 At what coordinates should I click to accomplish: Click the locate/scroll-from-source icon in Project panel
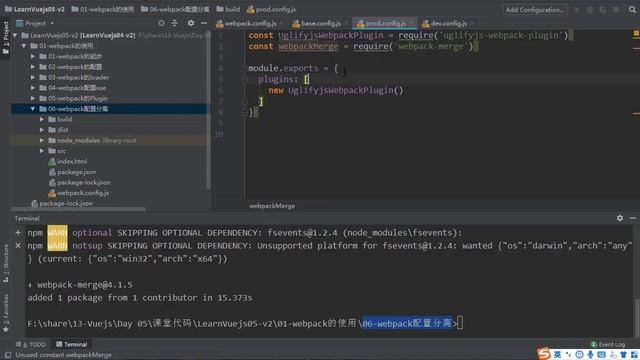[x=161, y=23]
